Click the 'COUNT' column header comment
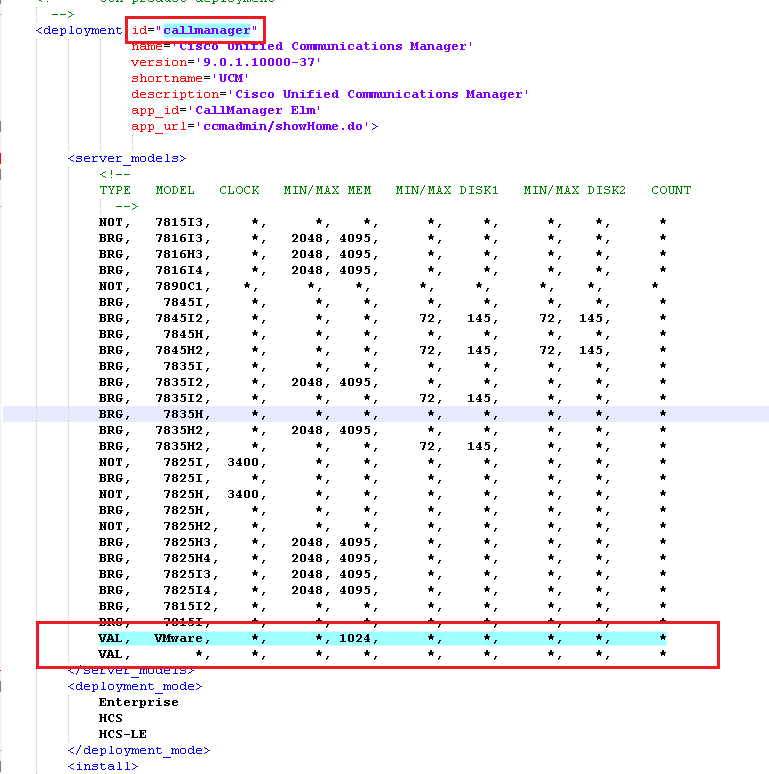Screen dimensions: 769x774 tap(671, 190)
